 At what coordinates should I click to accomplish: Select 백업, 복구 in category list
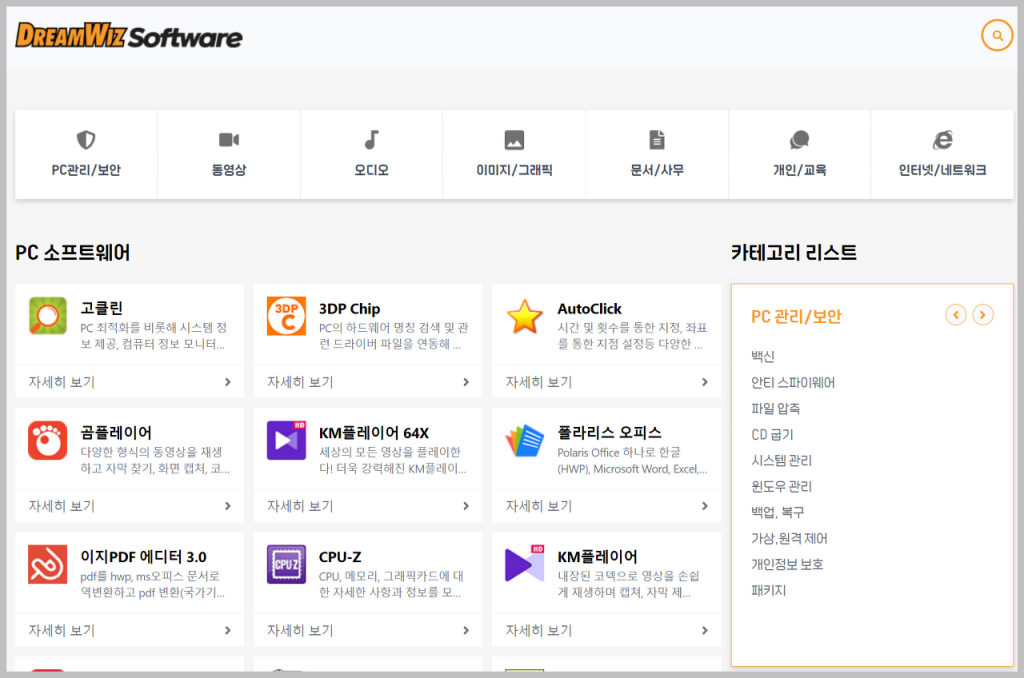(777, 512)
